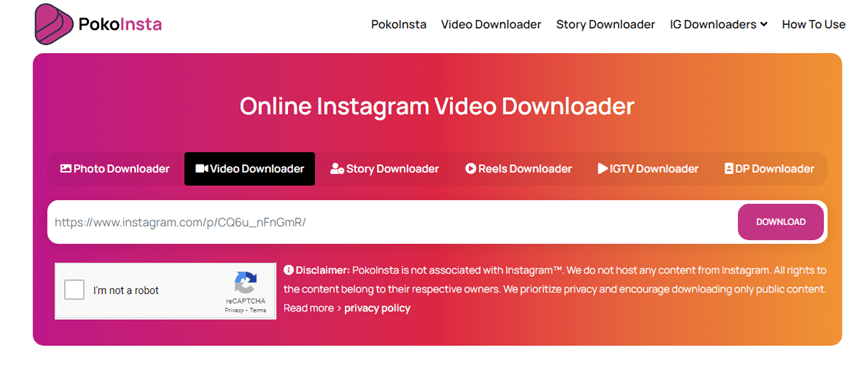The height and width of the screenshot is (369, 856).
Task: Open How To Use page
Action: click(813, 25)
